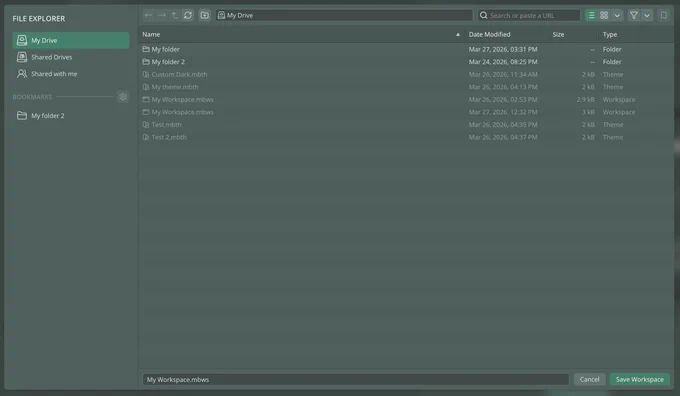The image size is (680, 396).
Task: Click the date Mar 27, 2026, 03:31 PM
Action: pyautogui.click(x=503, y=49)
